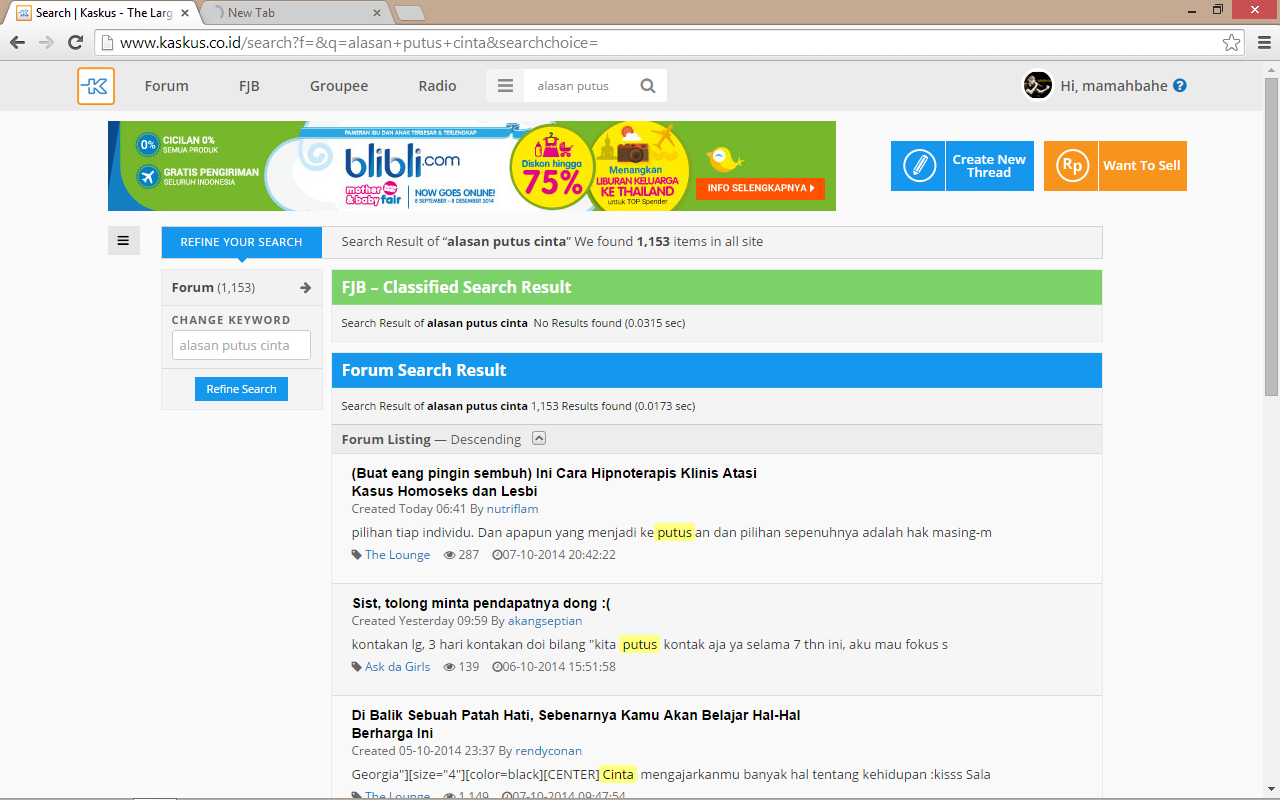
Task: Open the FJB menu item
Action: click(x=249, y=86)
